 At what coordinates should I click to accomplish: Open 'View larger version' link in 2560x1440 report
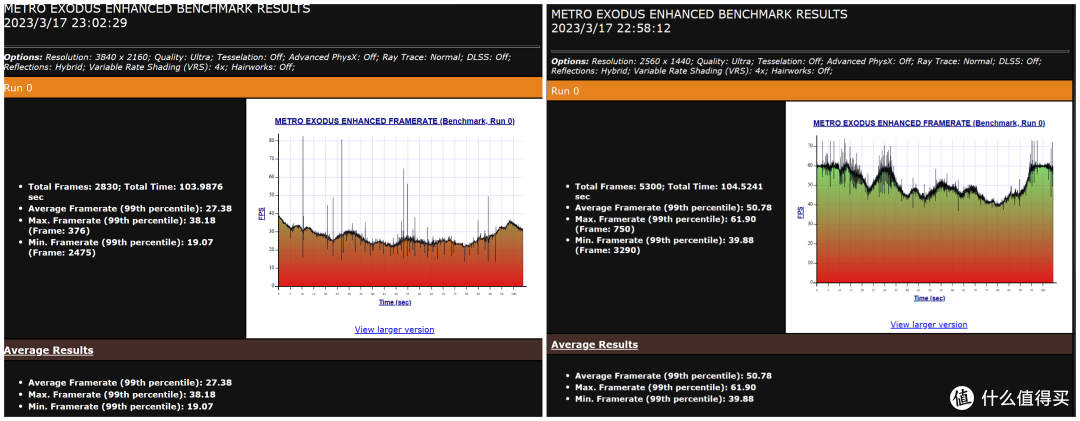coord(928,325)
